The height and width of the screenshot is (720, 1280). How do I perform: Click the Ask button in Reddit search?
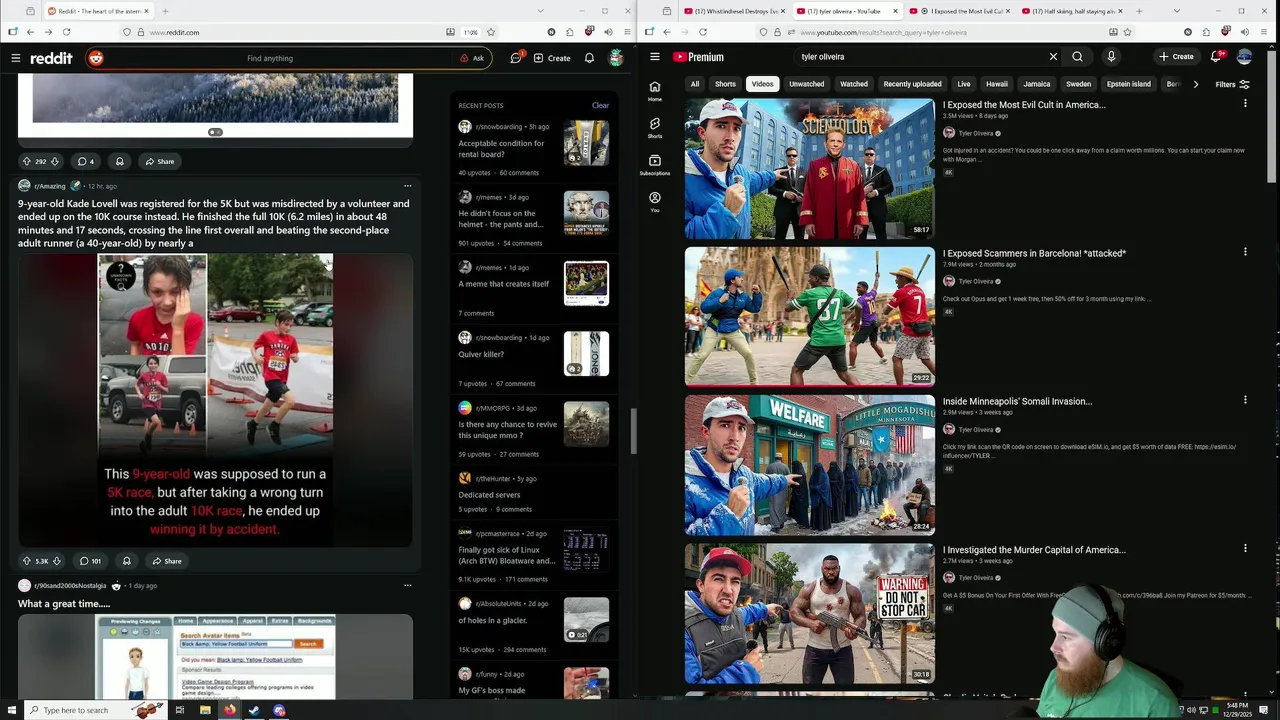pyautogui.click(x=472, y=58)
